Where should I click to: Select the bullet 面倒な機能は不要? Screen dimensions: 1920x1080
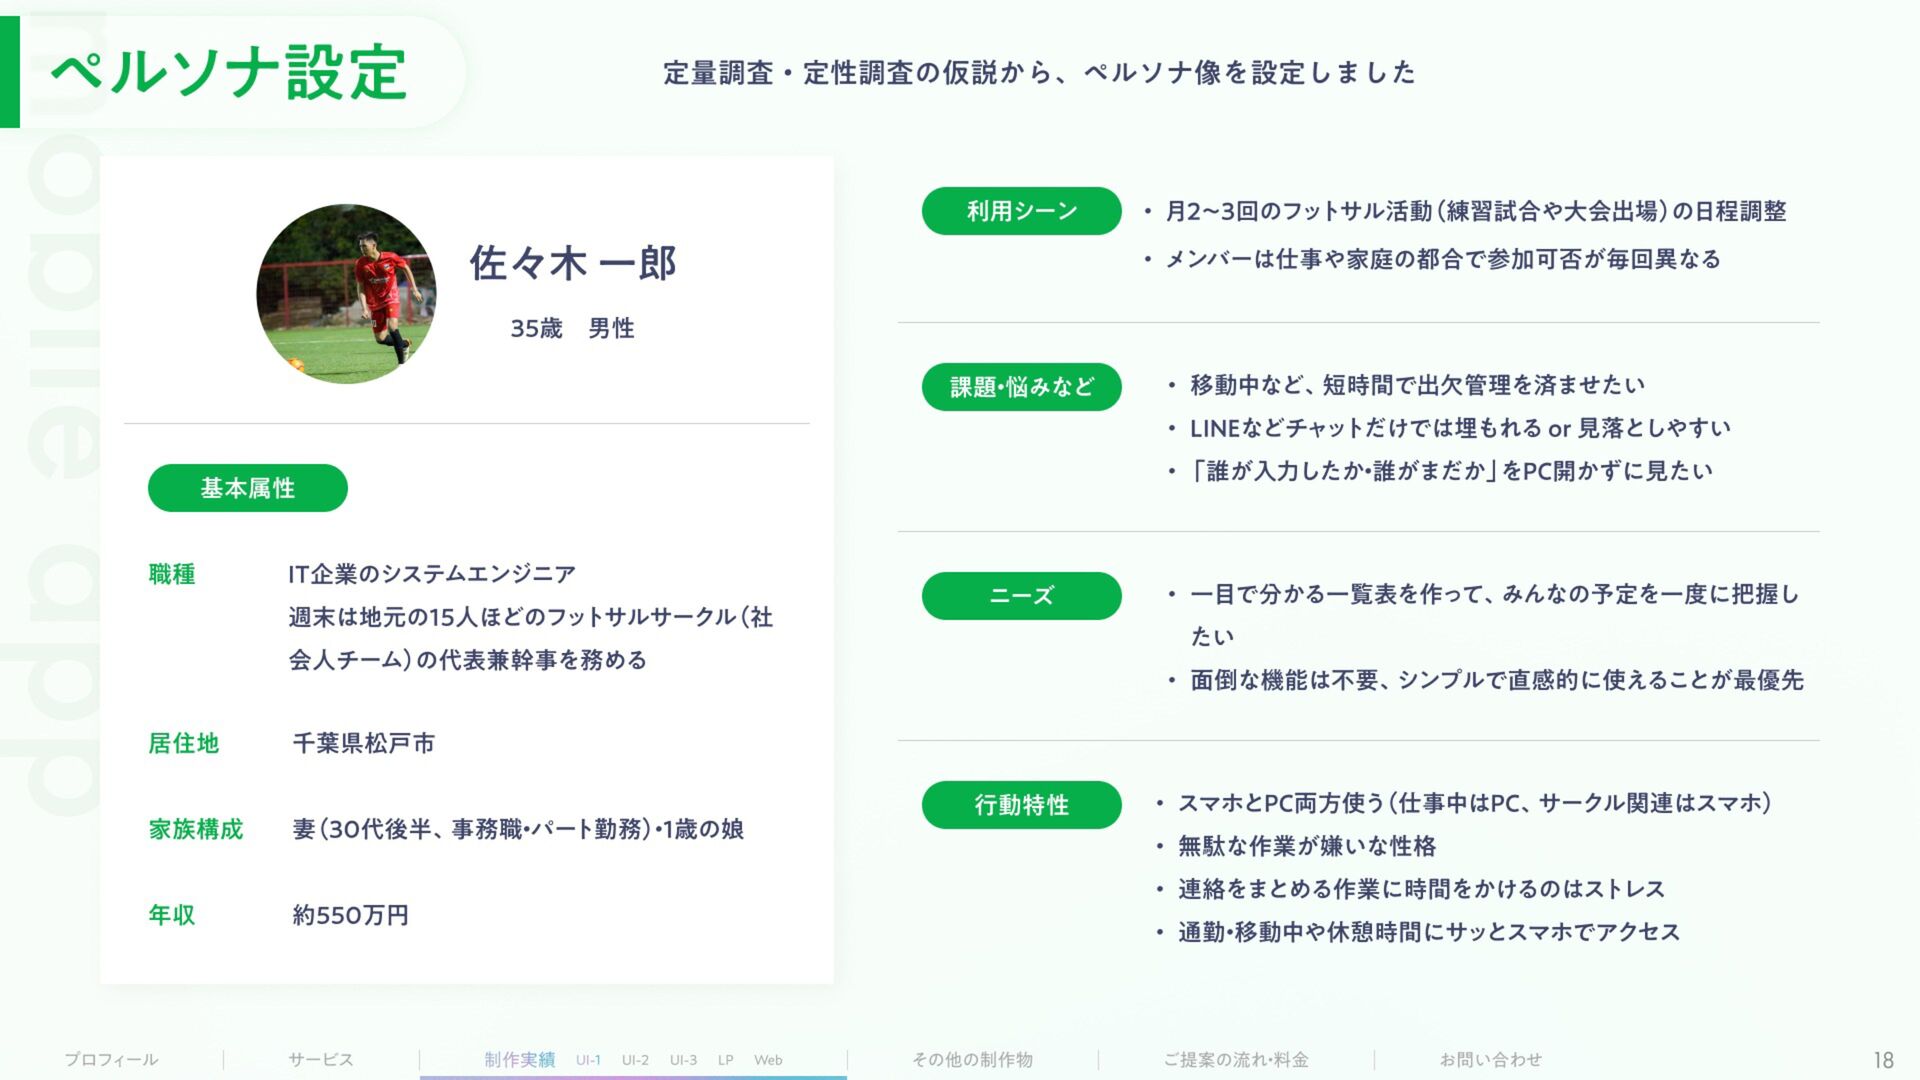coord(1496,680)
